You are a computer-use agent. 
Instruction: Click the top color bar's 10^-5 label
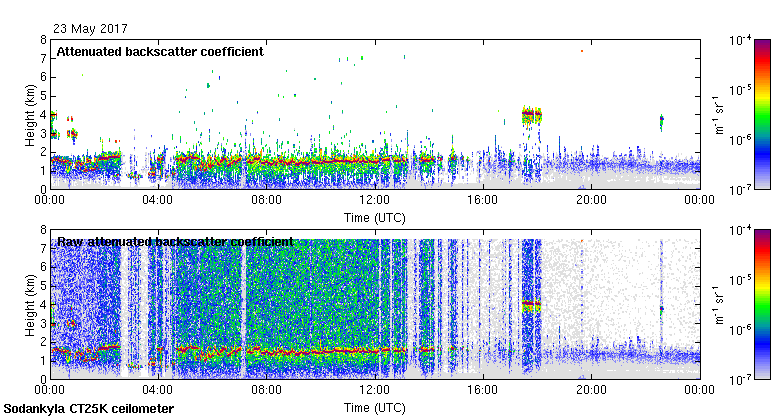(740, 90)
